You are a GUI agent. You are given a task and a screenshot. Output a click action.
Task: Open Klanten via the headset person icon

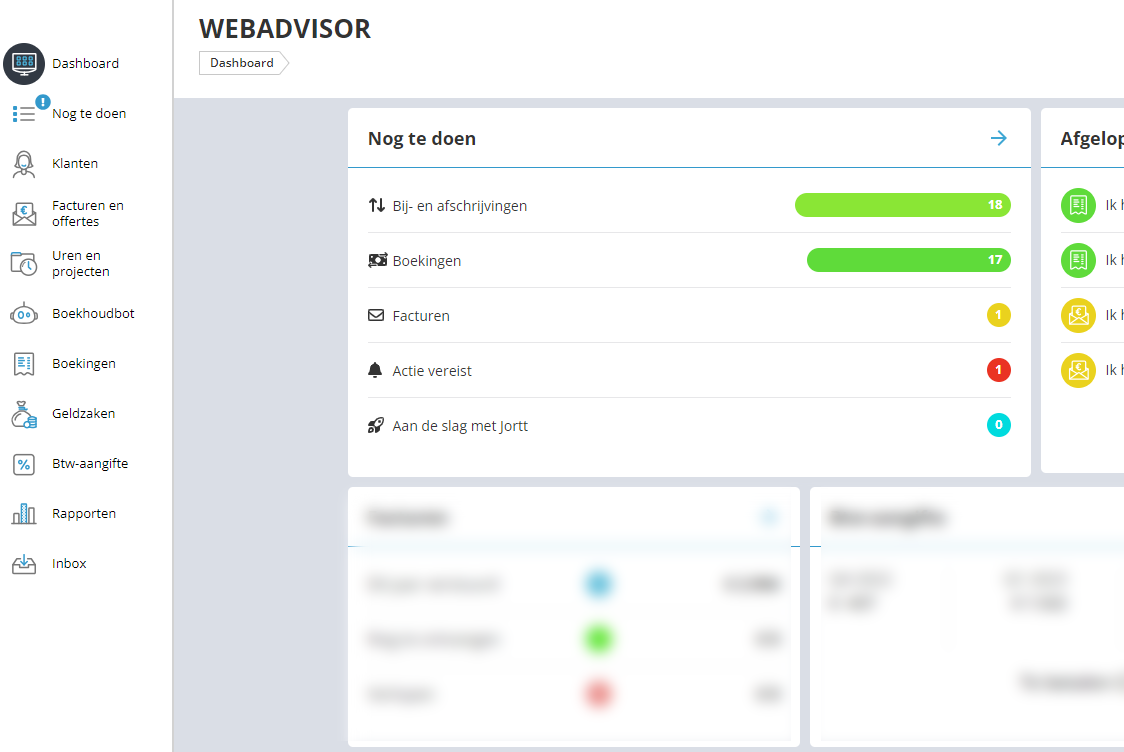pyautogui.click(x=24, y=164)
